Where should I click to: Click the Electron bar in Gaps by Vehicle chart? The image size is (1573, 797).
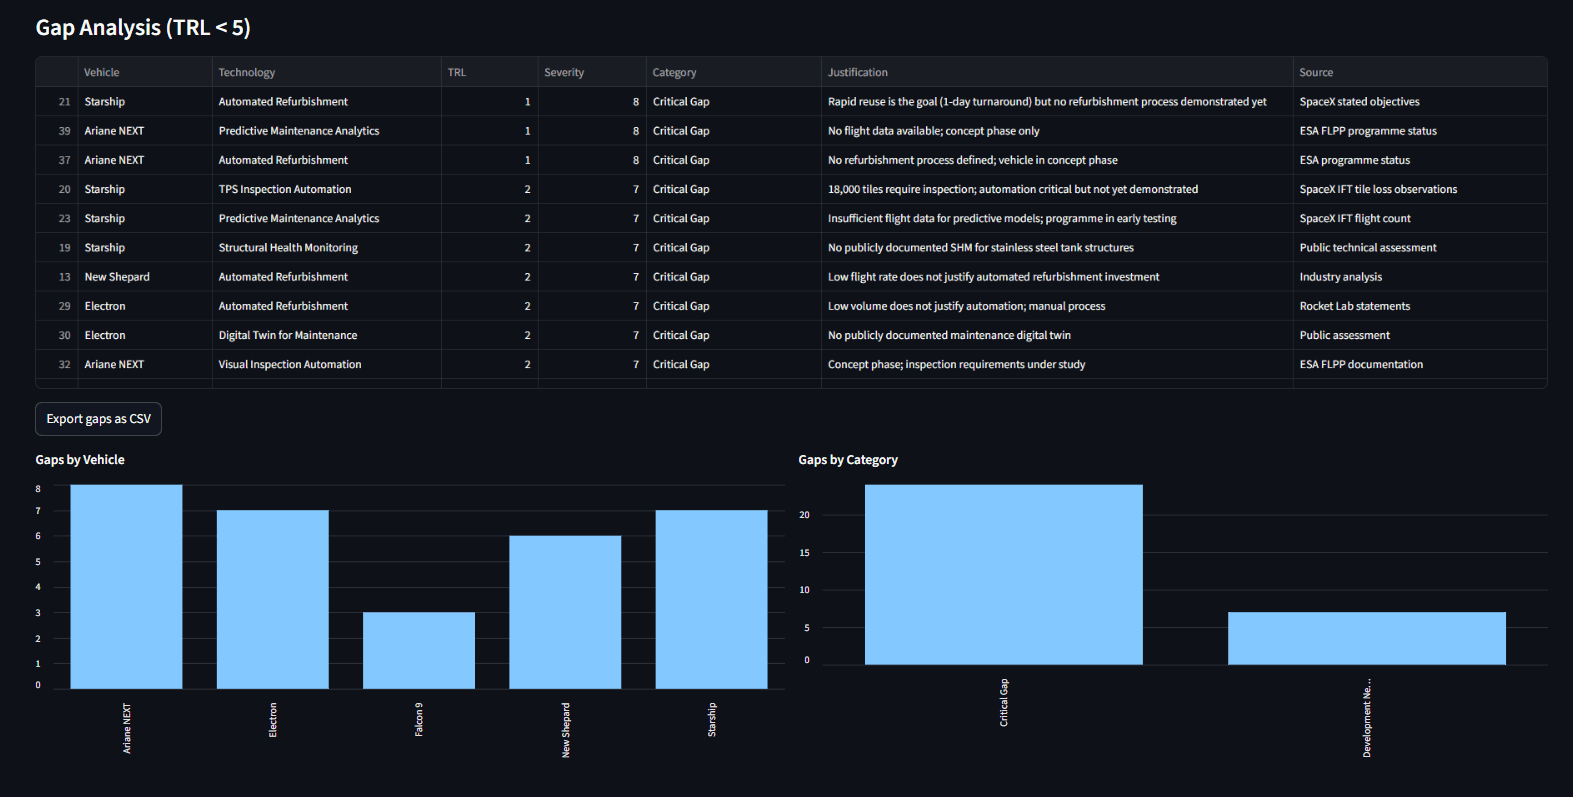(273, 600)
